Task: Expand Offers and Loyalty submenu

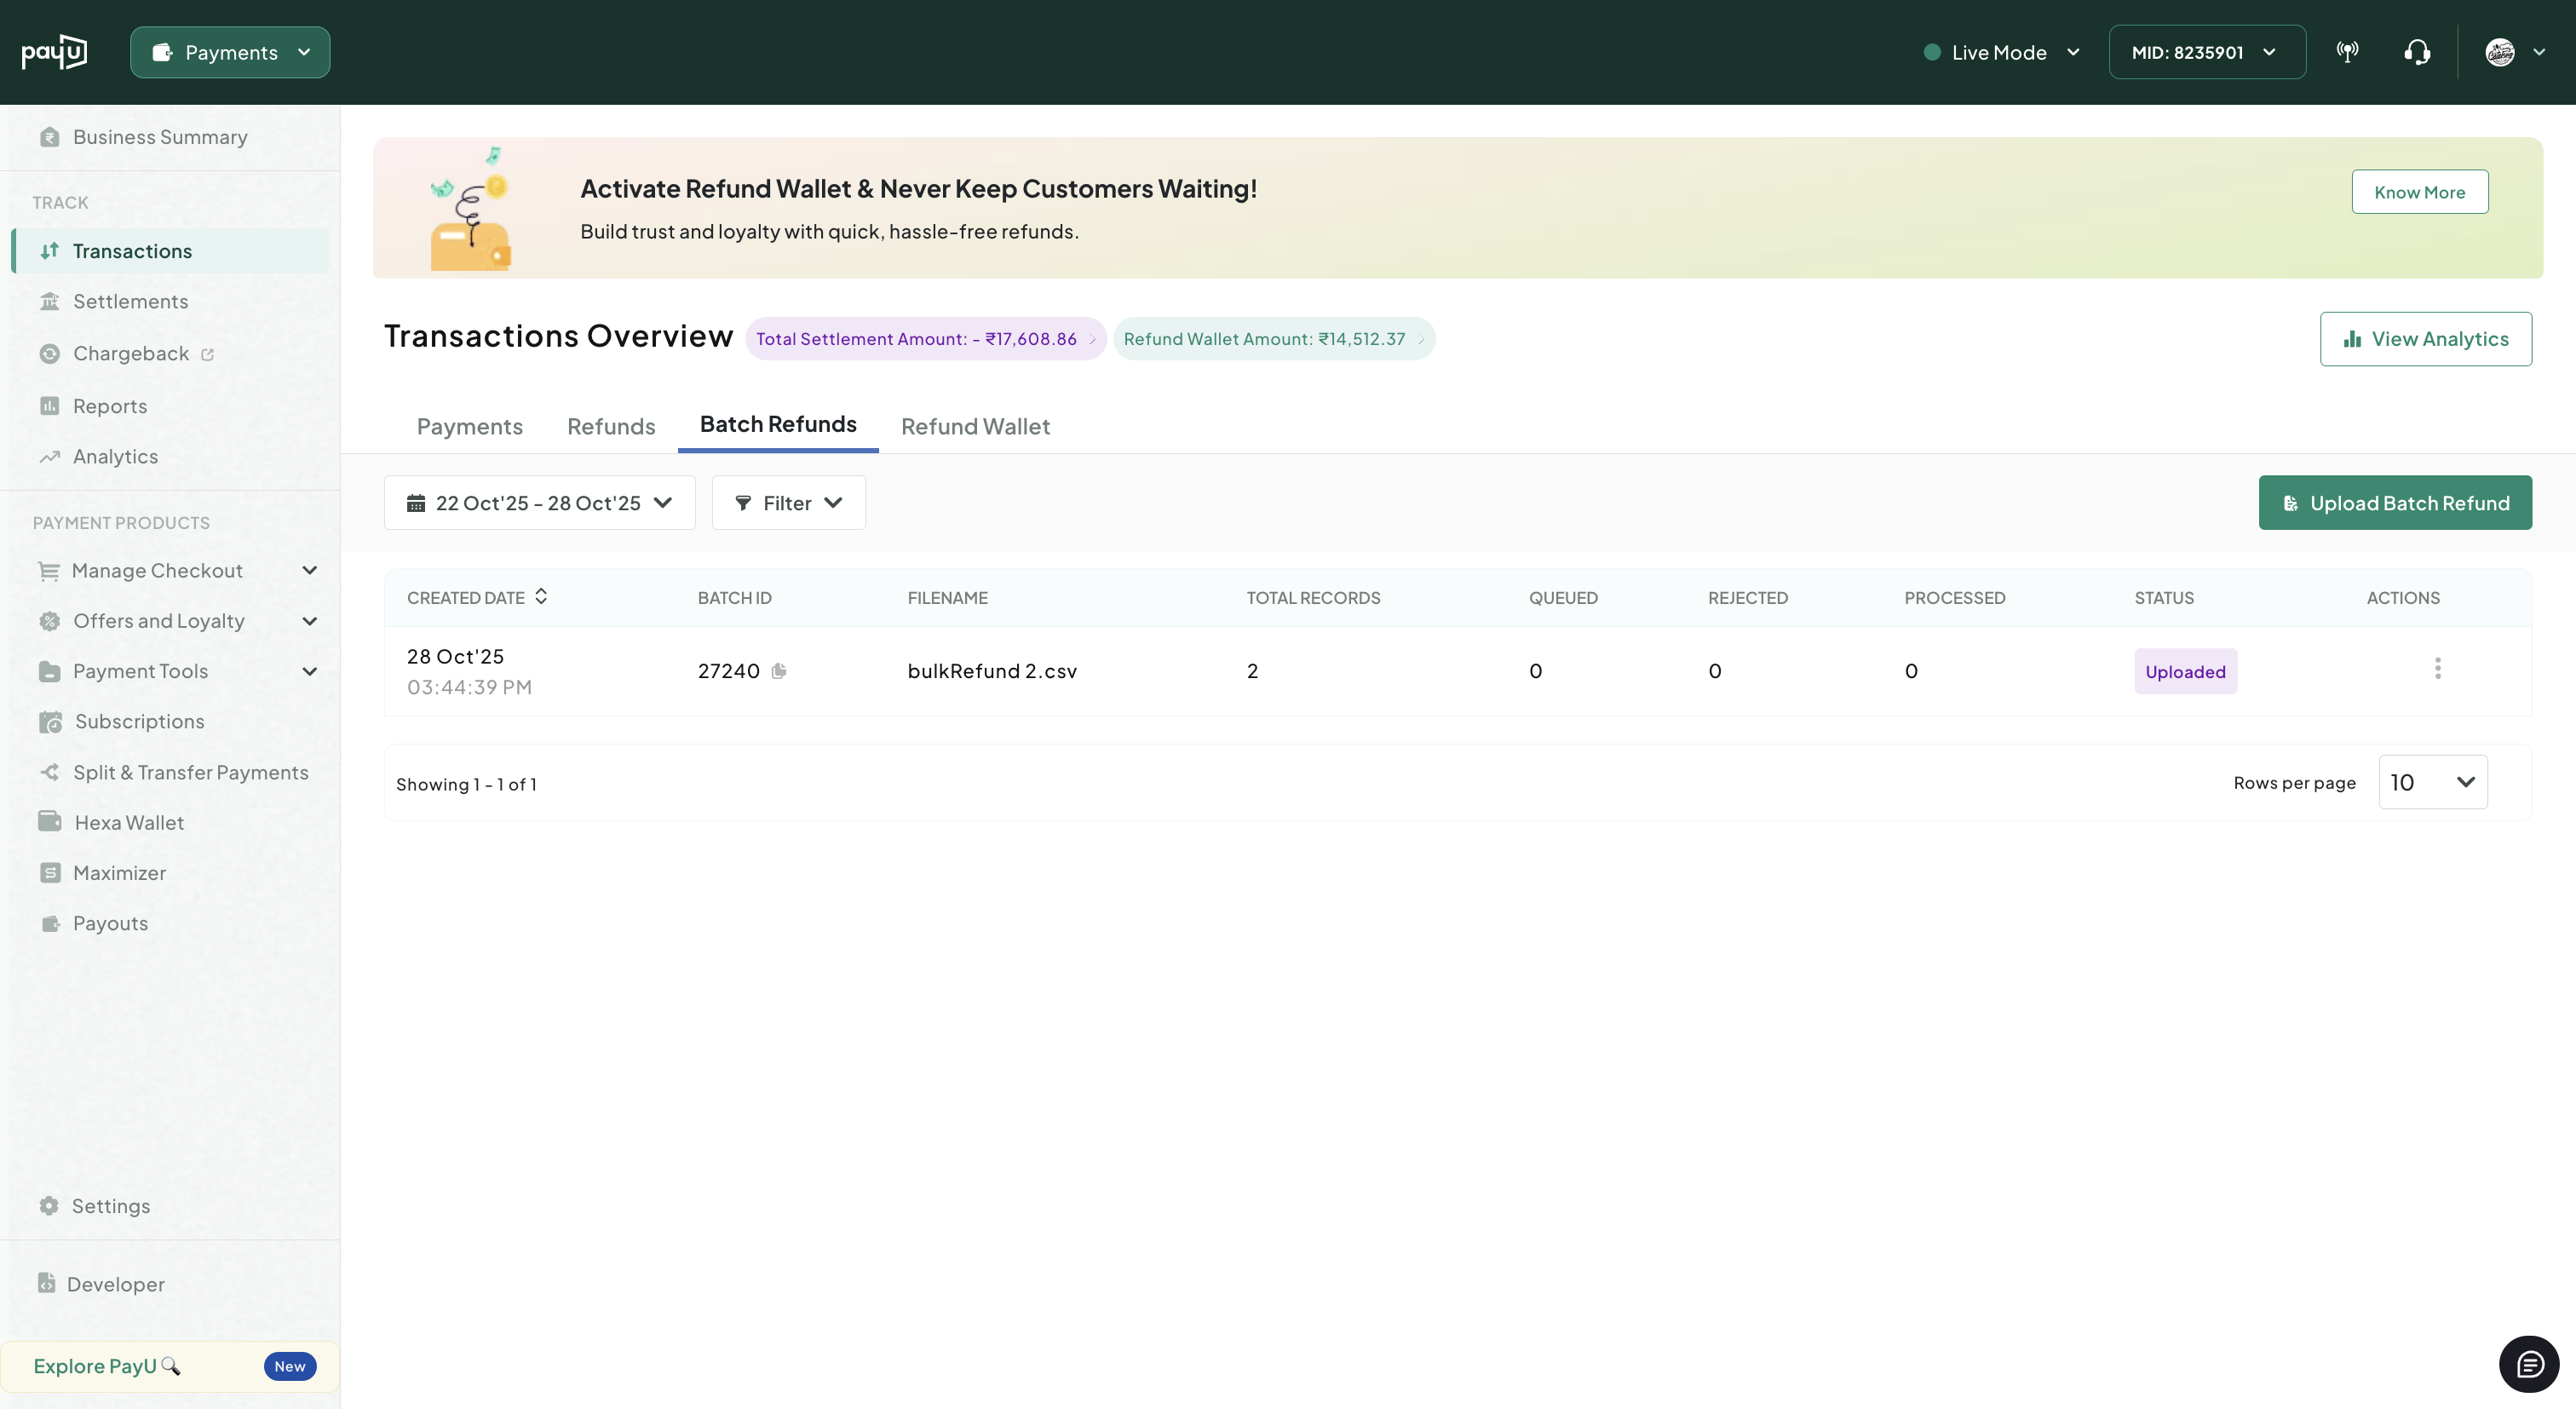Action: [x=309, y=621]
